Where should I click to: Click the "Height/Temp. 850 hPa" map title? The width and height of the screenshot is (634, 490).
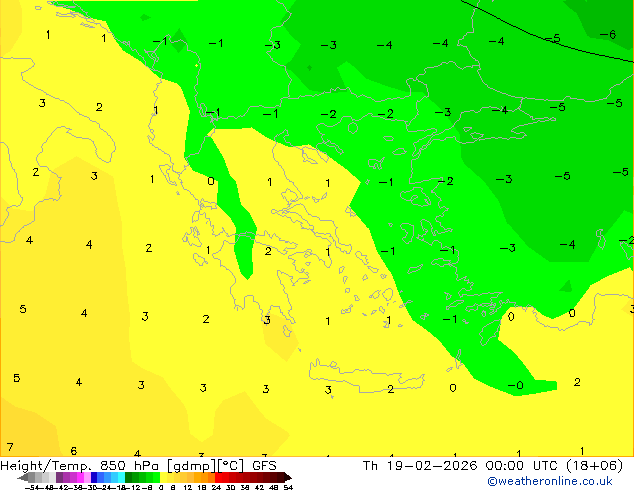pyautogui.click(x=79, y=466)
